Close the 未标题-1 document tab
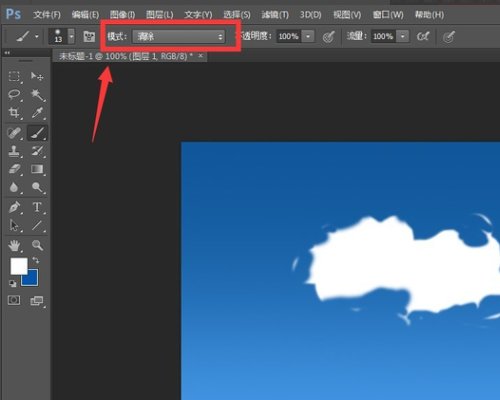The image size is (500, 400). 200,56
